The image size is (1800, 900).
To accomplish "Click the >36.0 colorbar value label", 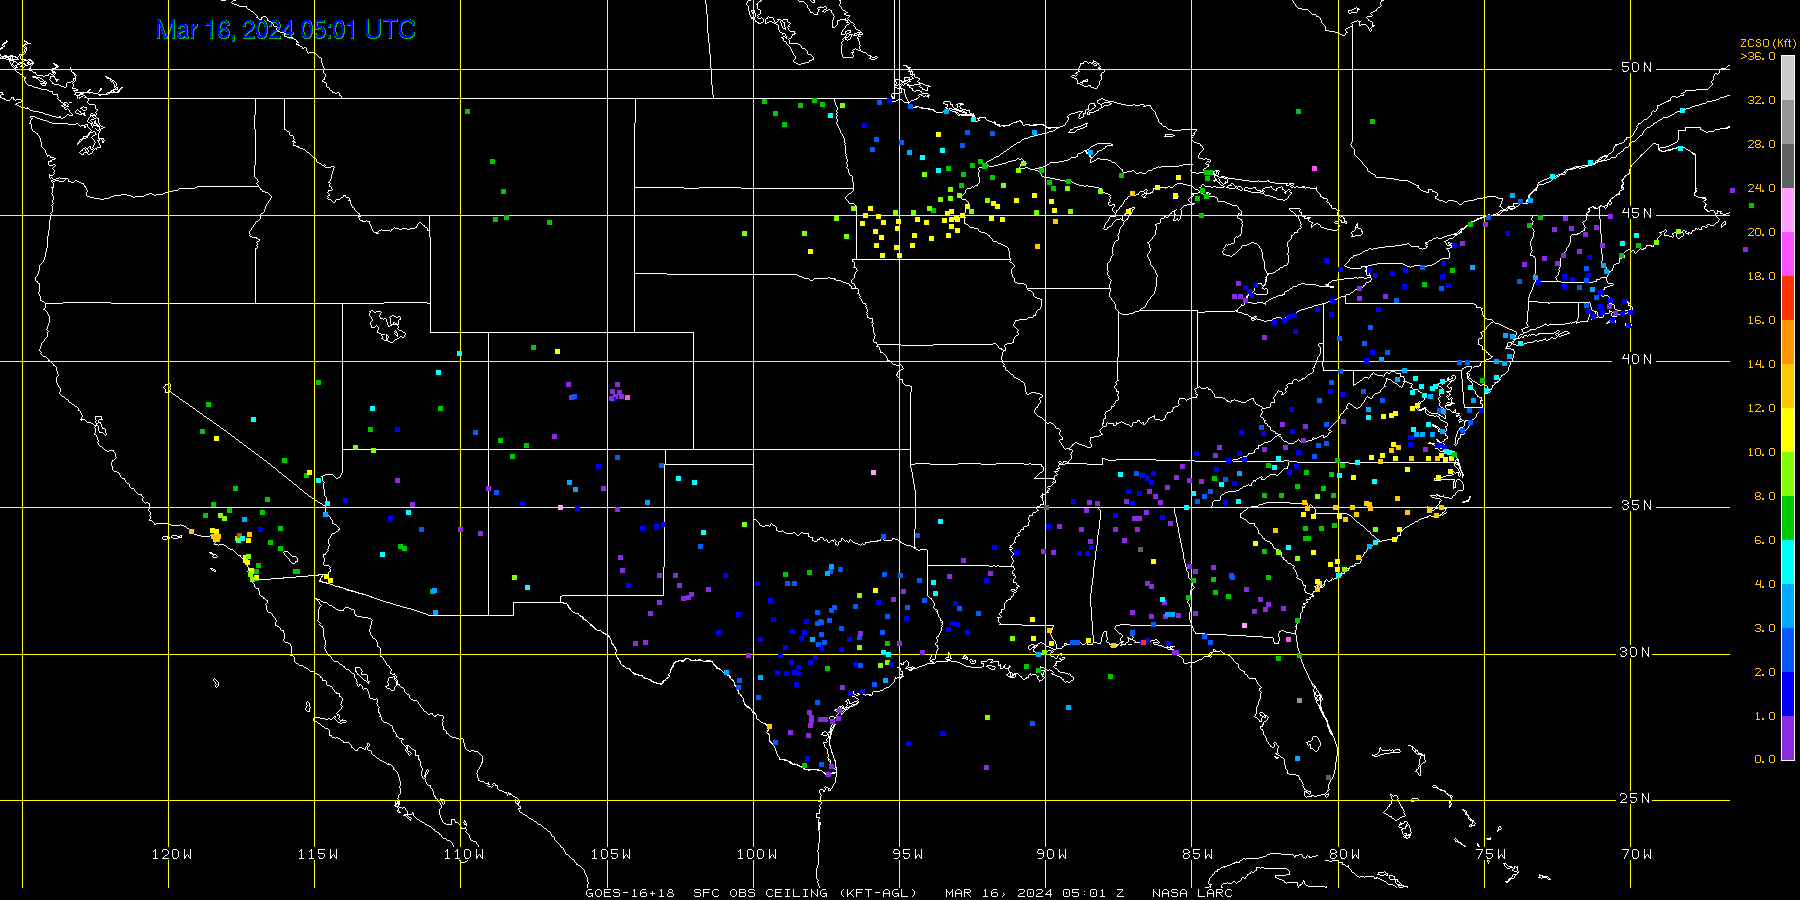I will coord(1758,56).
